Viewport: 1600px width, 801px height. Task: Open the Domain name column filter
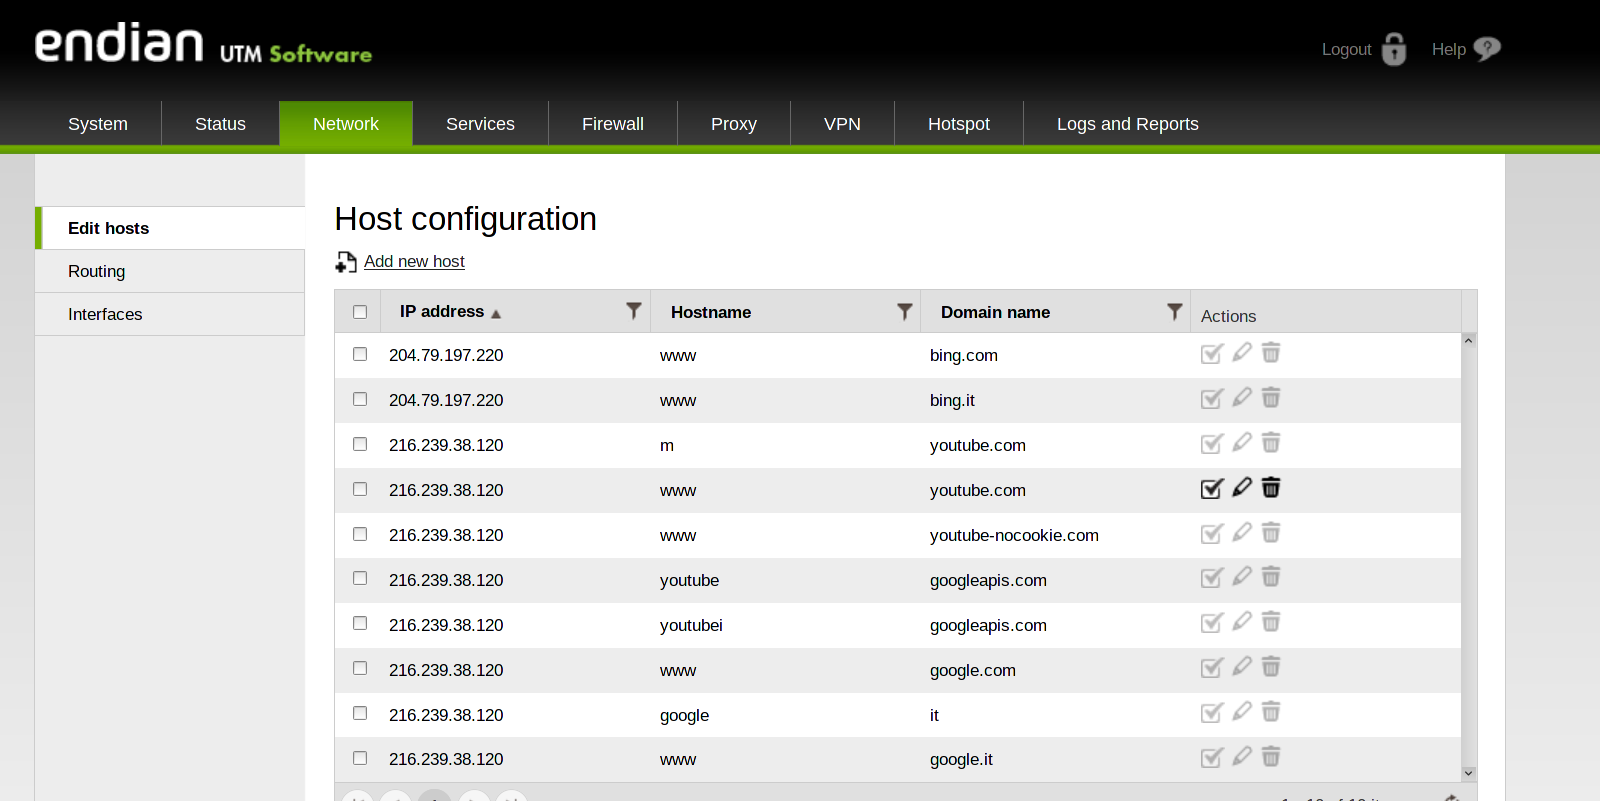pos(1175,311)
